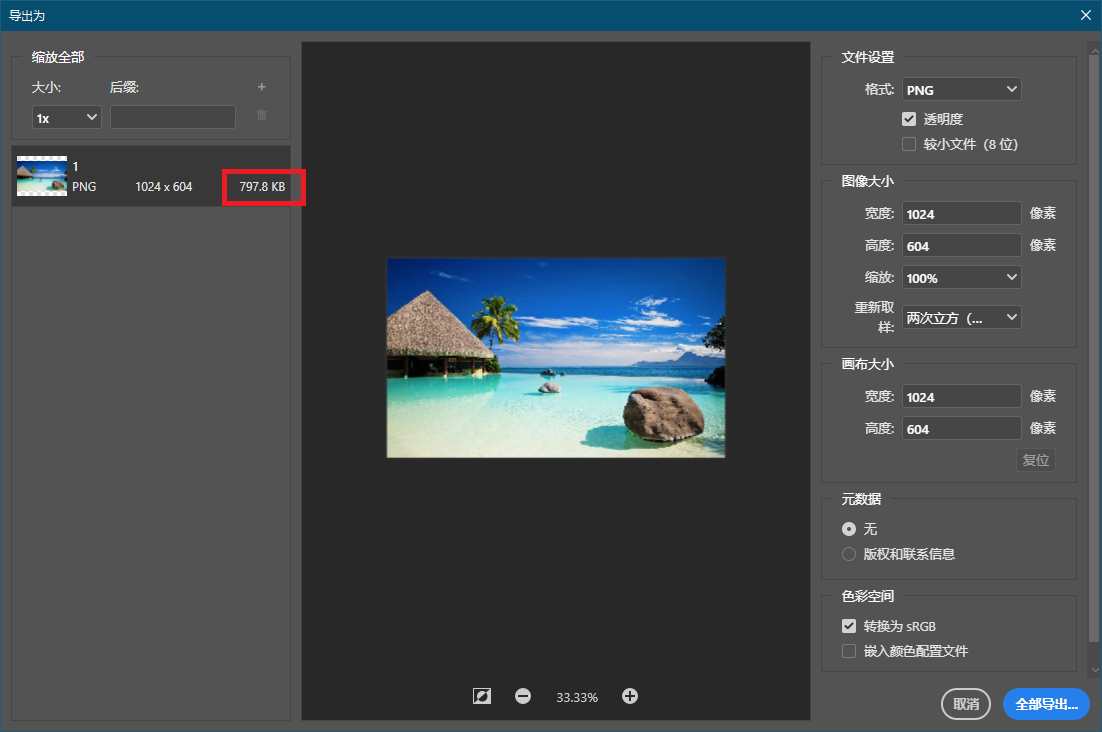Select the beach image thumbnail in list
The height and width of the screenshot is (732, 1102).
[42, 176]
